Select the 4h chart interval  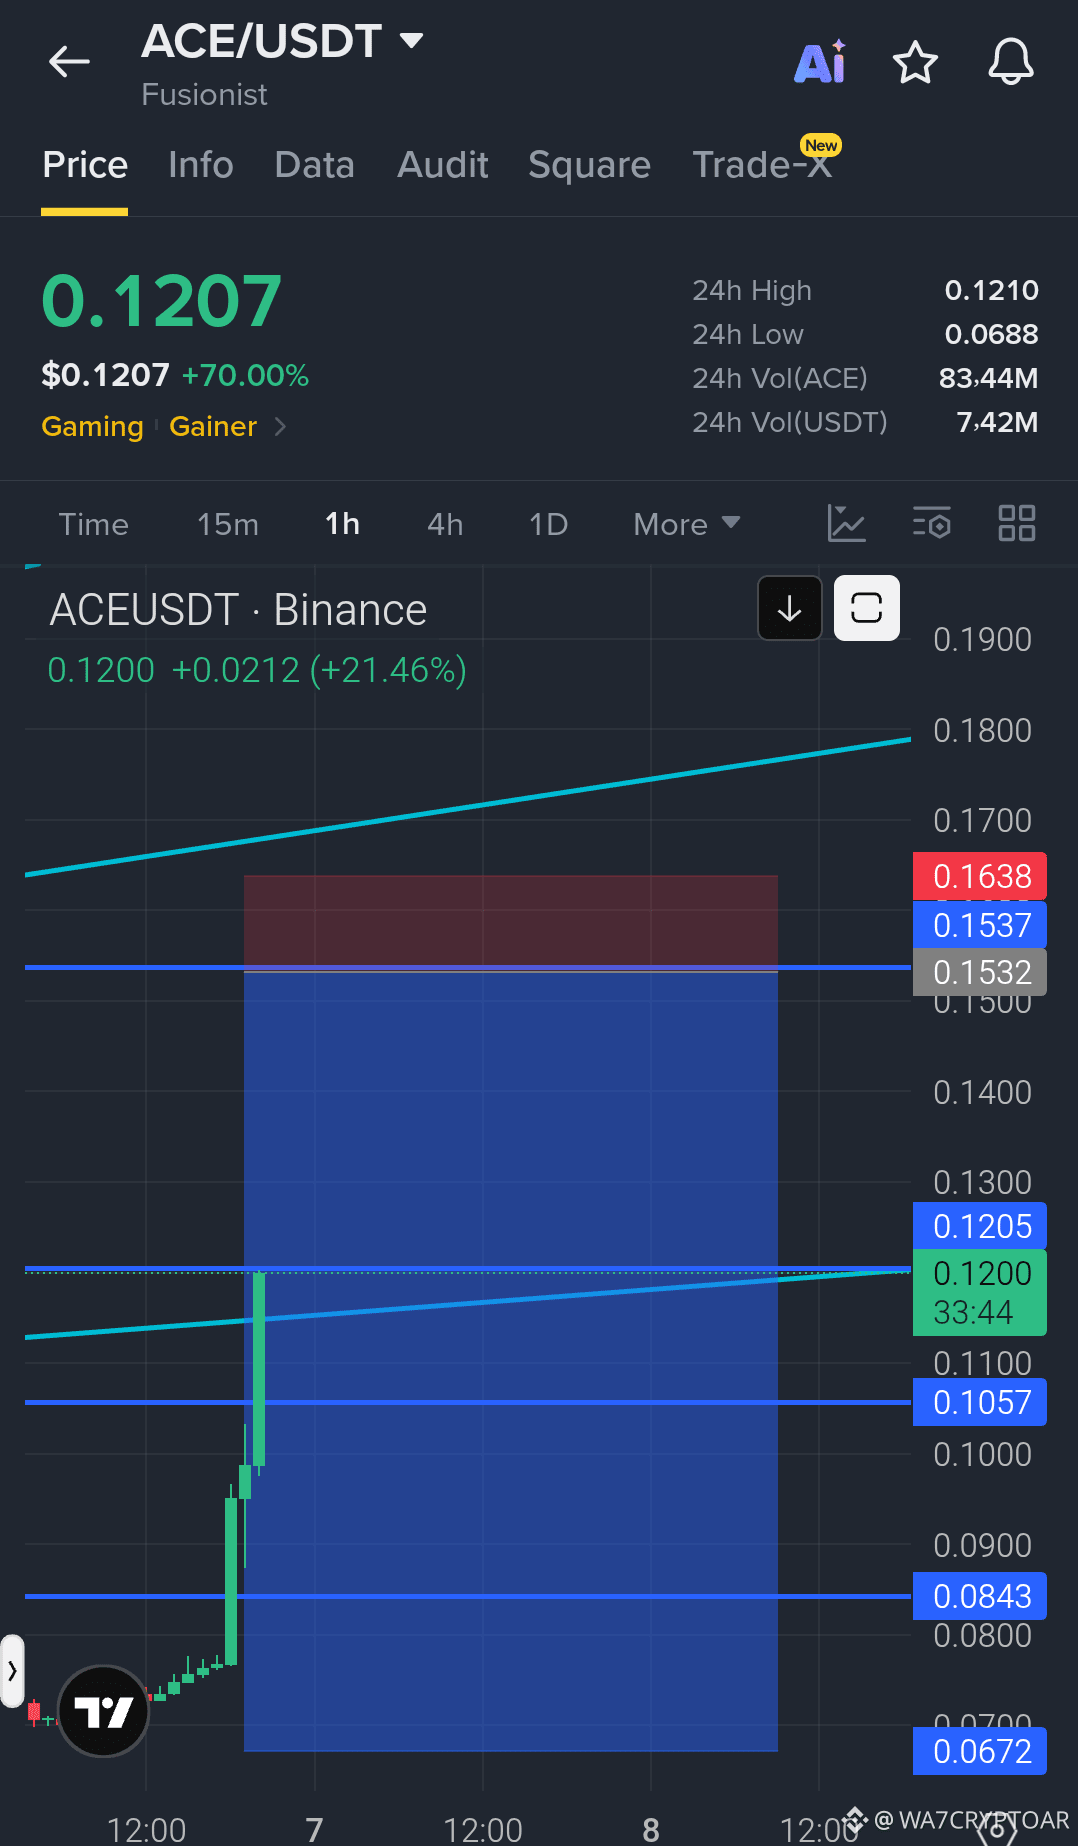point(445,525)
